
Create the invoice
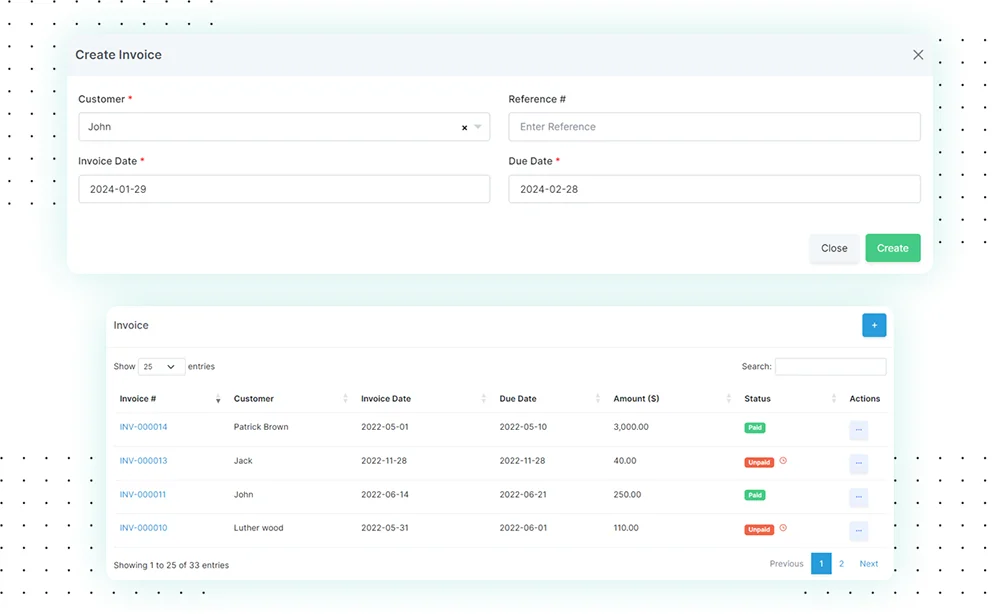pos(893,248)
